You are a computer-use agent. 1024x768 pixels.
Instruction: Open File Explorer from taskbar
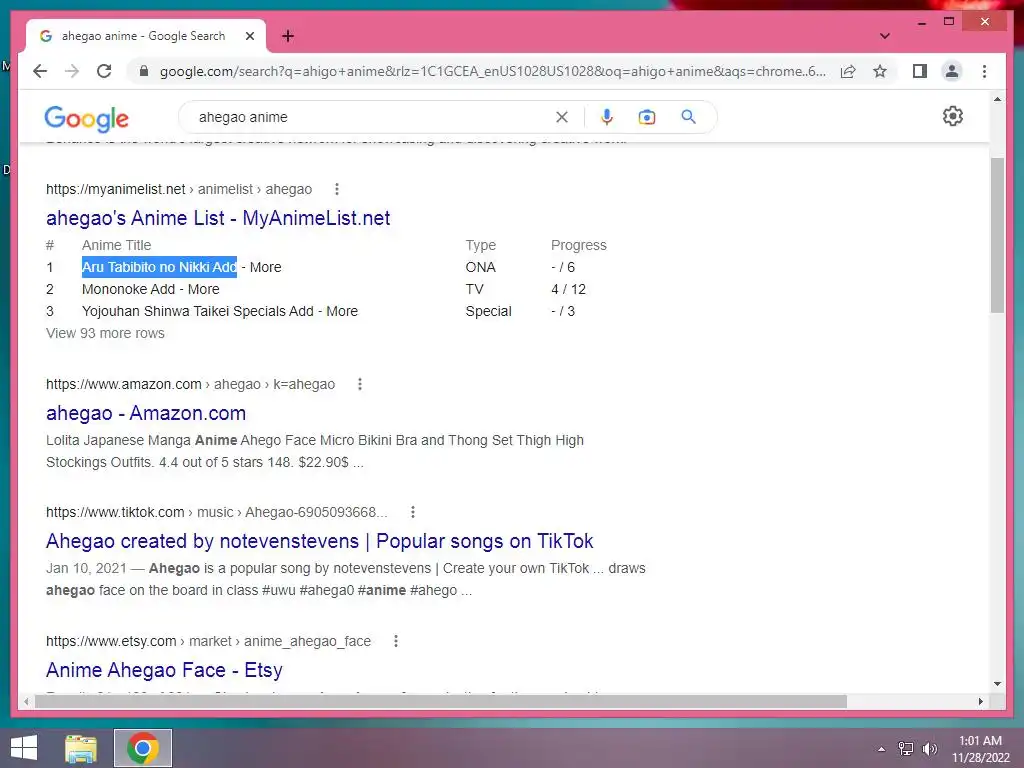click(81, 748)
